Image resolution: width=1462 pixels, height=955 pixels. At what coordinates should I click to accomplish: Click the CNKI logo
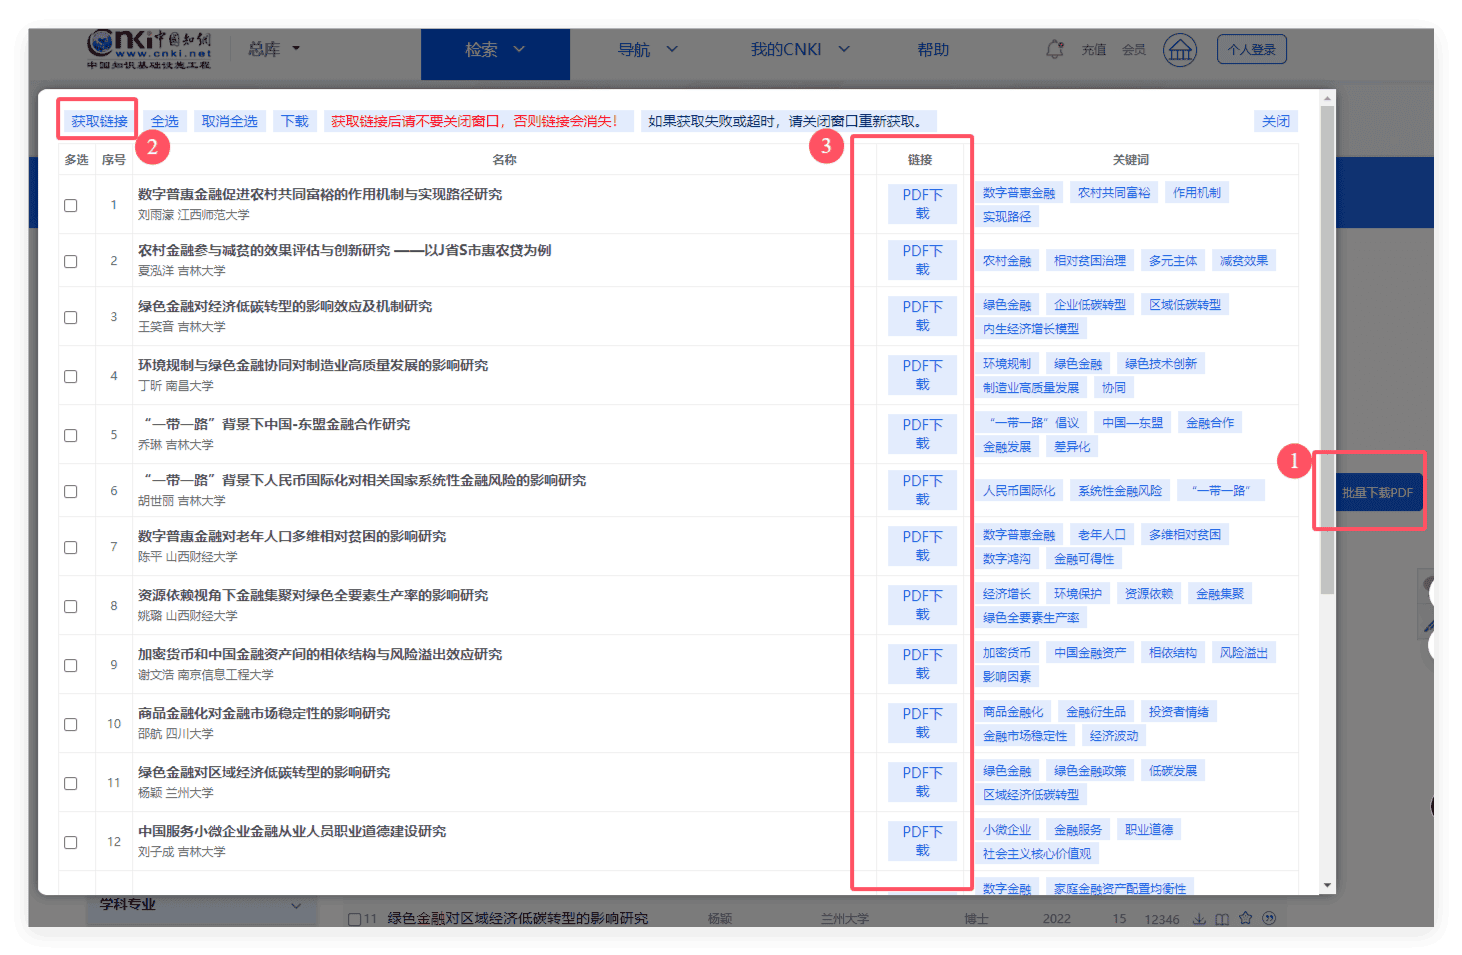click(x=149, y=48)
